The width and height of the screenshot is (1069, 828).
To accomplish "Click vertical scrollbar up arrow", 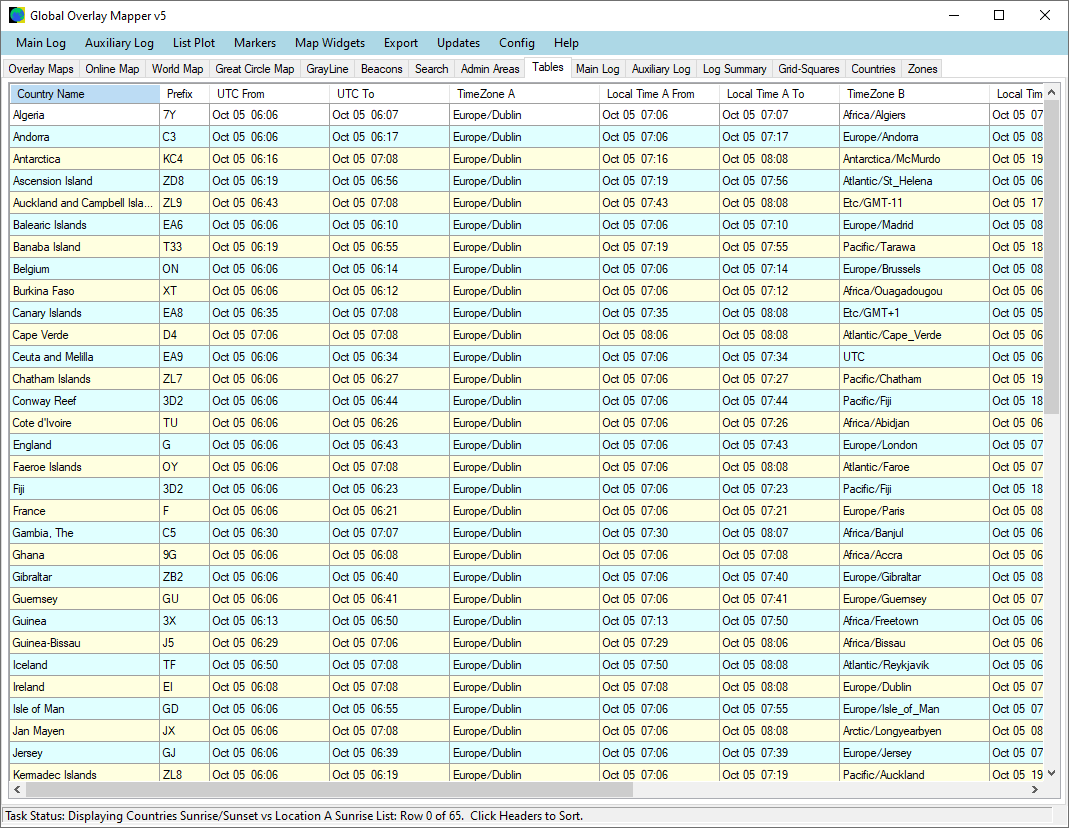I will [1051, 93].
